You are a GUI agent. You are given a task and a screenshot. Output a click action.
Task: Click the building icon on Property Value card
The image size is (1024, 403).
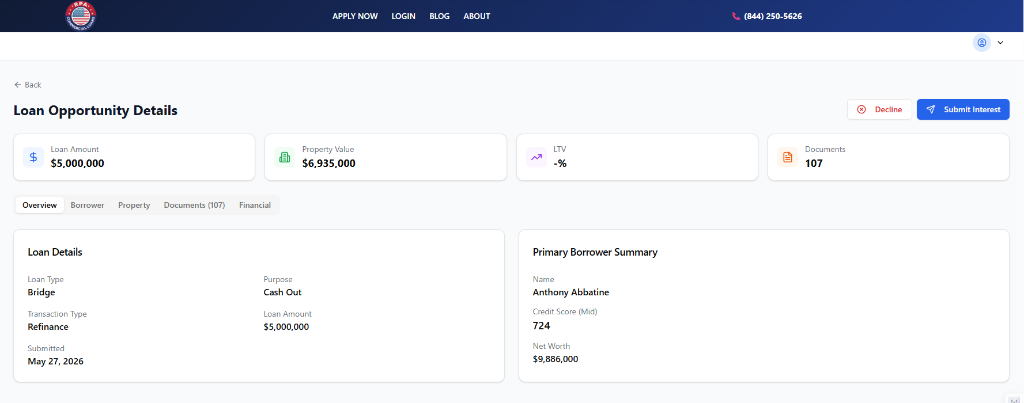coord(285,157)
